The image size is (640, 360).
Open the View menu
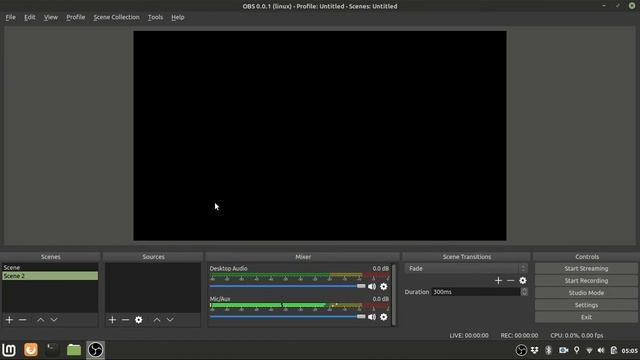coord(51,17)
